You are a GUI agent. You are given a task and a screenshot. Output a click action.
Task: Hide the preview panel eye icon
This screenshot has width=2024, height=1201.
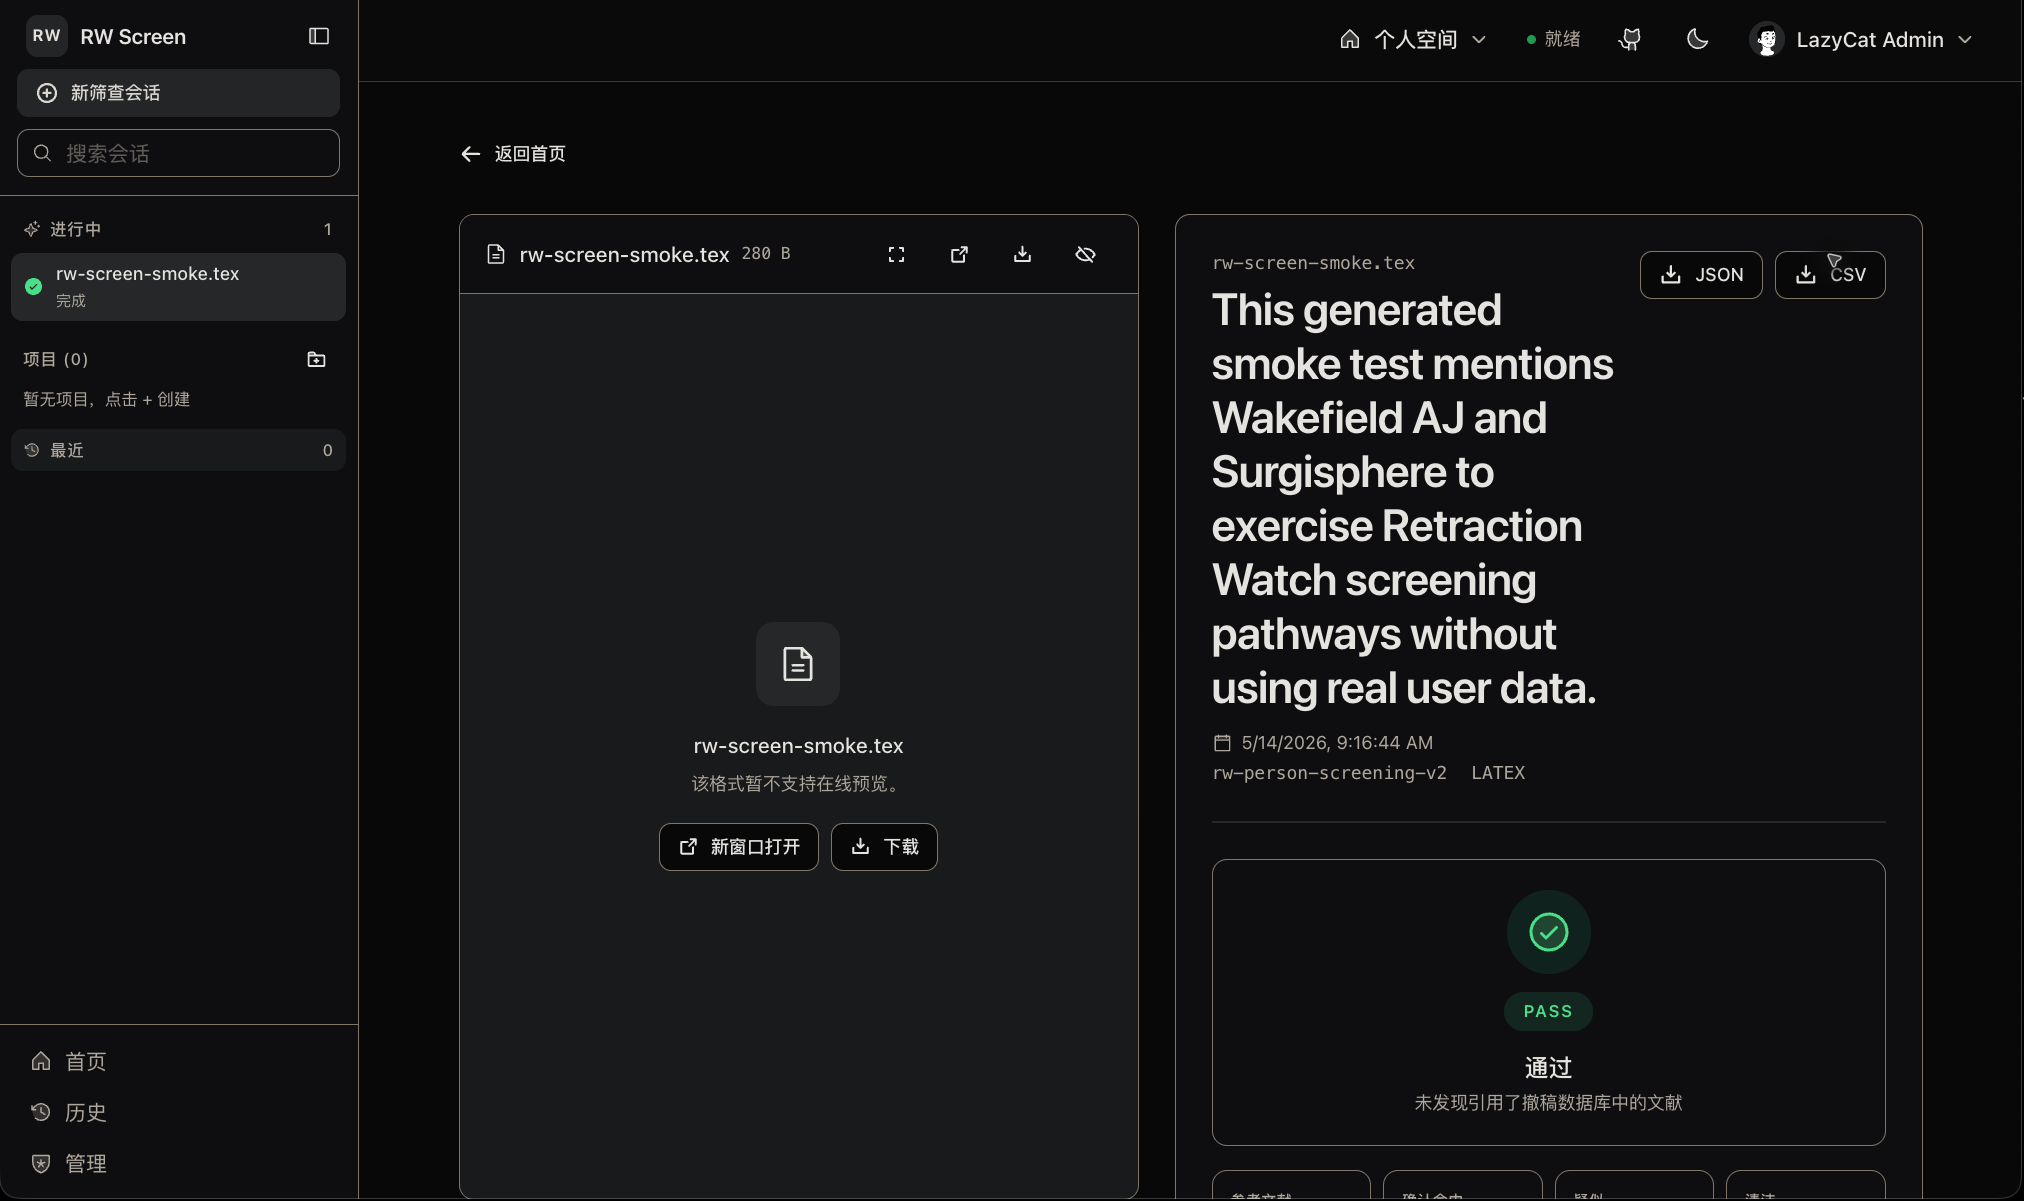[1085, 254]
